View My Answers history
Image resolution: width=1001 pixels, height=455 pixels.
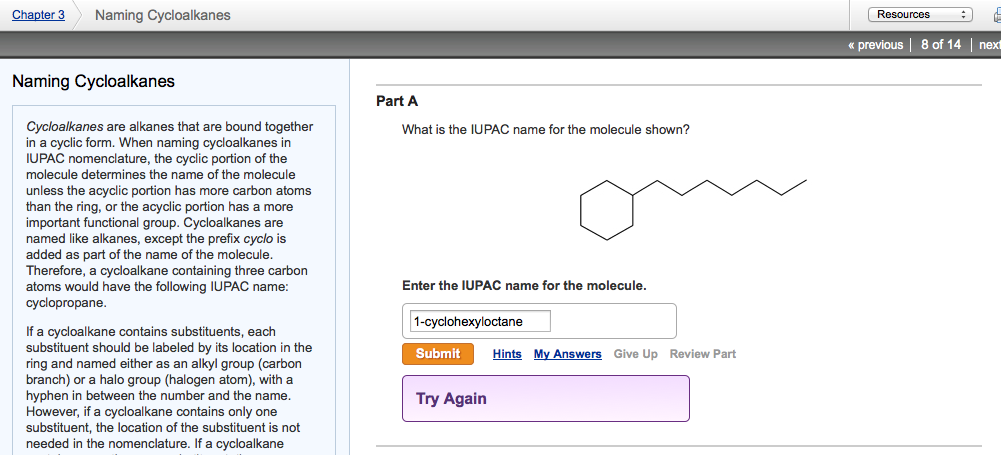[567, 354]
